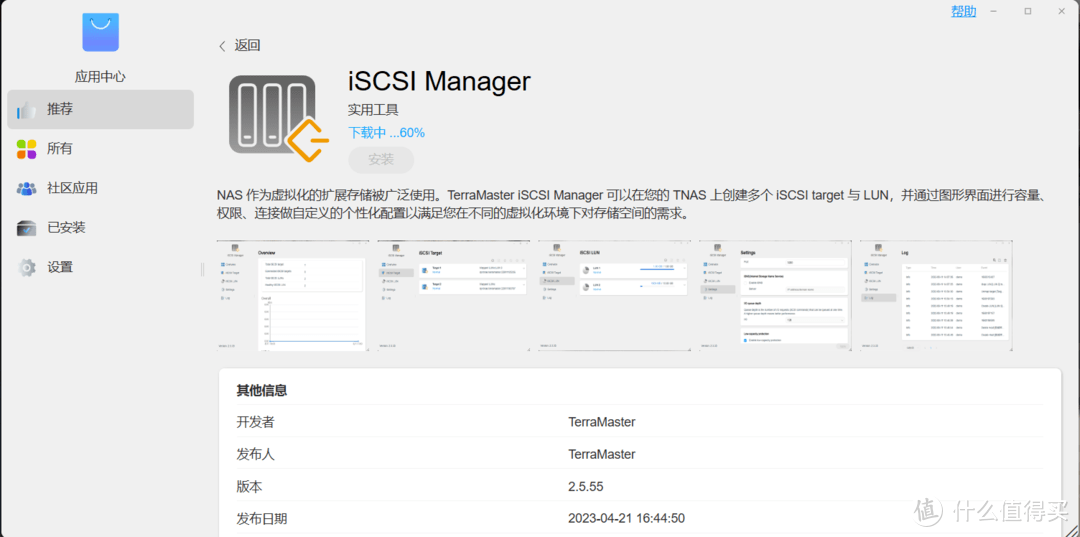The width and height of the screenshot is (1080, 537).
Task: Click the version value 2.5.55
Action: click(585, 486)
